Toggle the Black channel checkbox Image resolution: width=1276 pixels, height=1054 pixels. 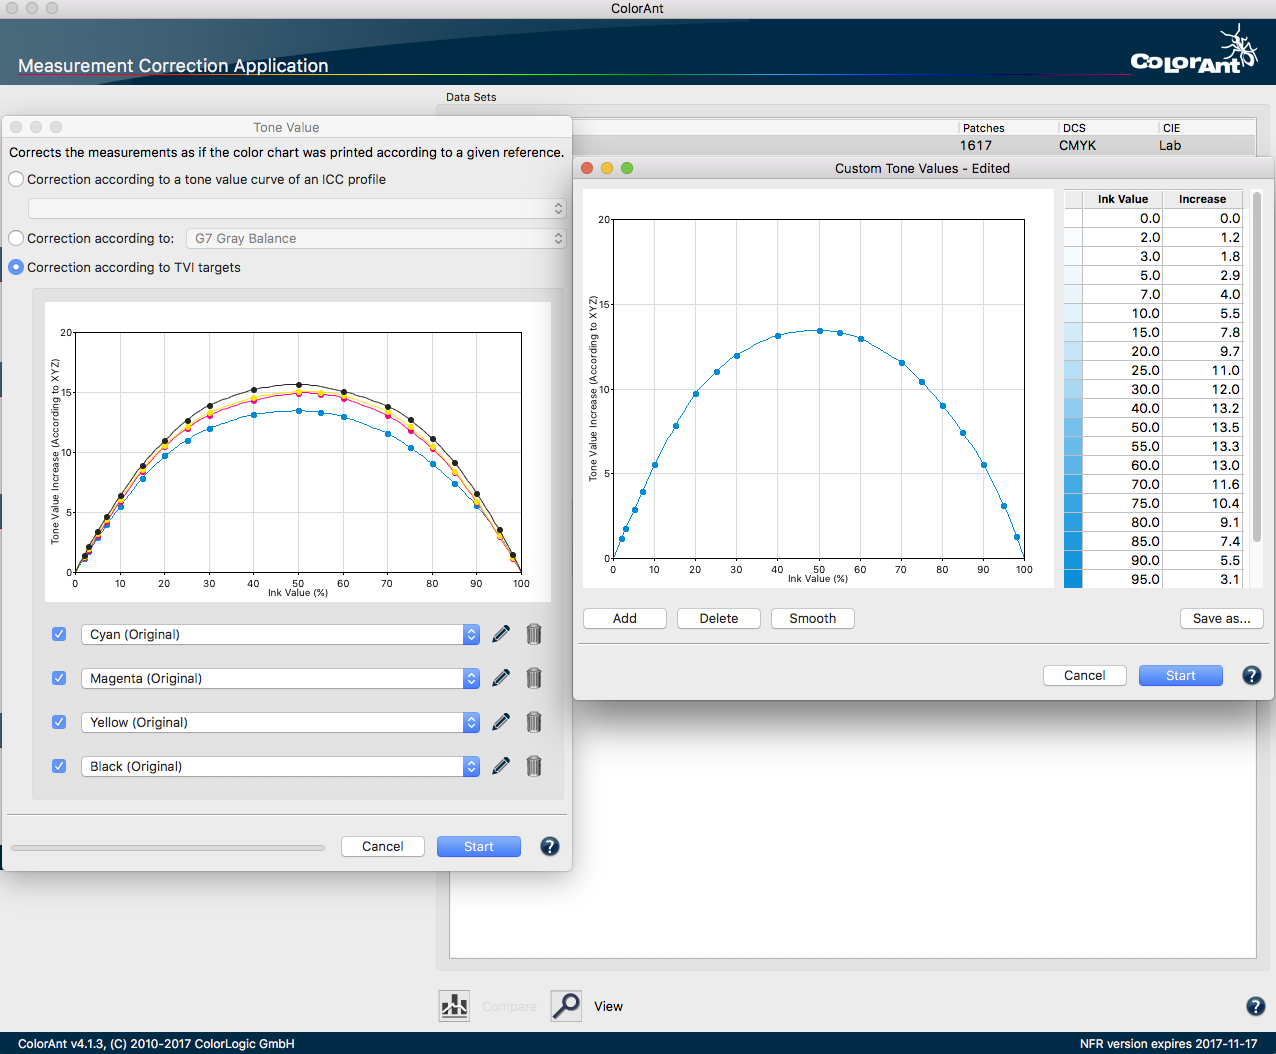pyautogui.click(x=59, y=766)
